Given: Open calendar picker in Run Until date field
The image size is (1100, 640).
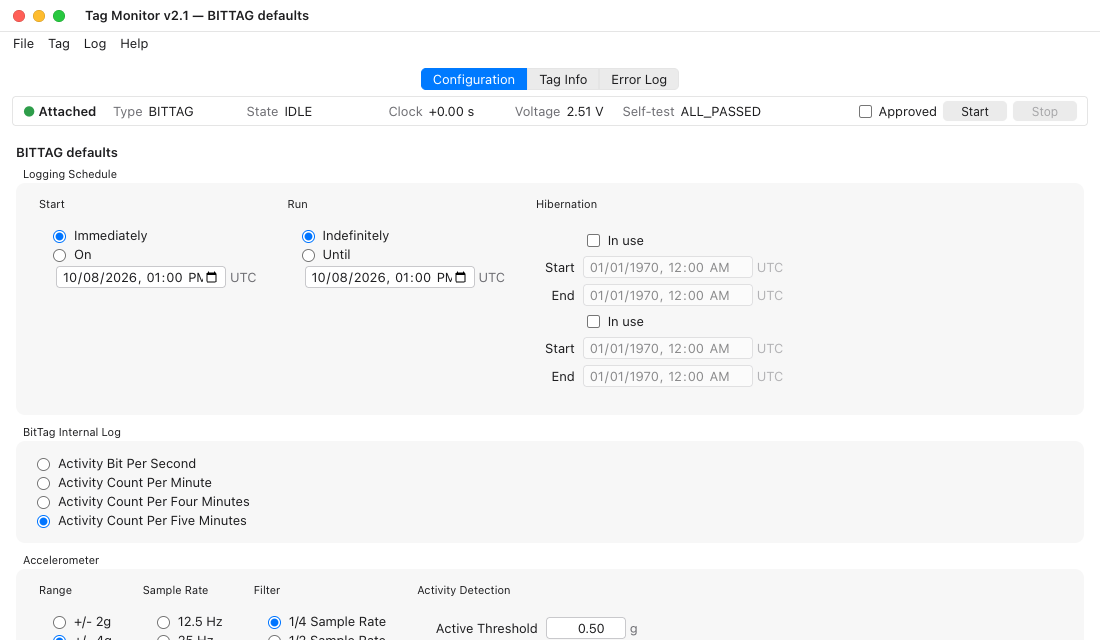Looking at the screenshot, I should [x=461, y=277].
